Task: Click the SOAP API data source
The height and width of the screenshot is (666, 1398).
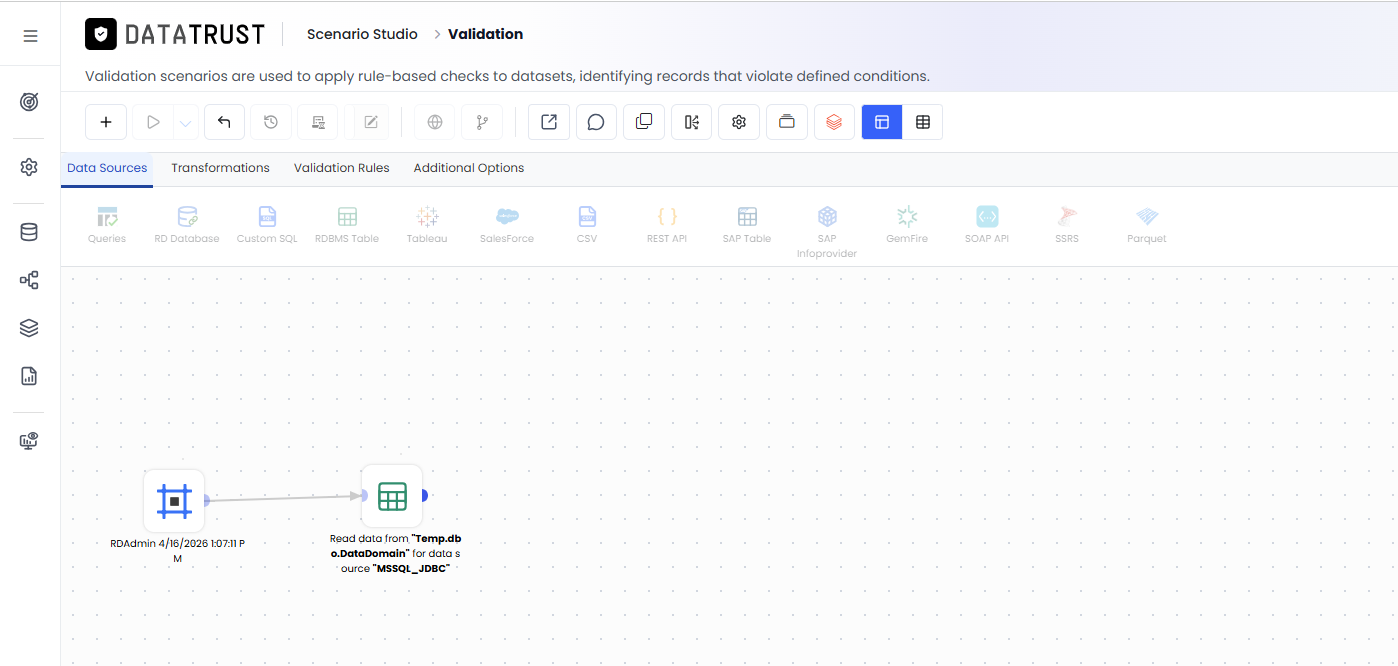Action: (987, 225)
